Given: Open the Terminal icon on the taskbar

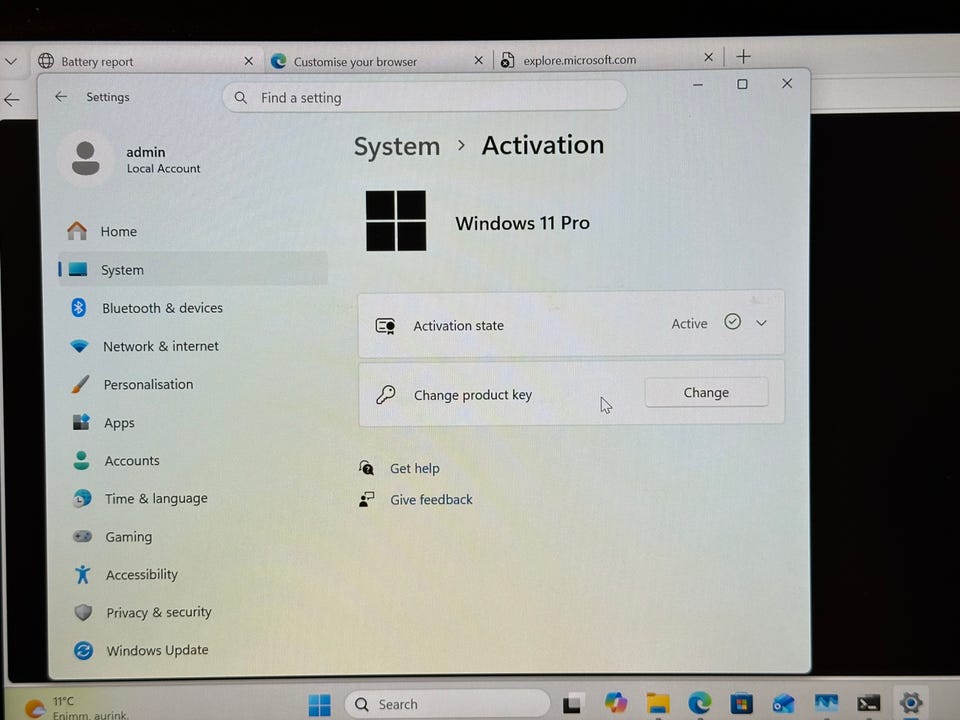Looking at the screenshot, I should pyautogui.click(x=868, y=703).
